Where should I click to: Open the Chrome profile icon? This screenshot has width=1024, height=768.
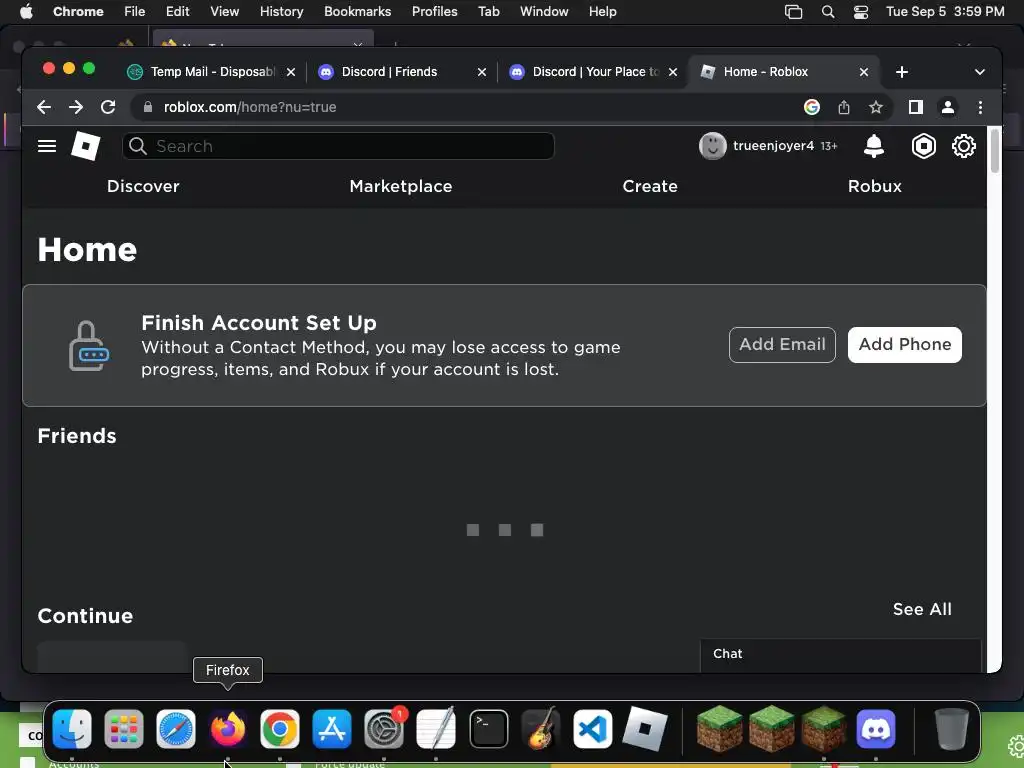(x=948, y=107)
